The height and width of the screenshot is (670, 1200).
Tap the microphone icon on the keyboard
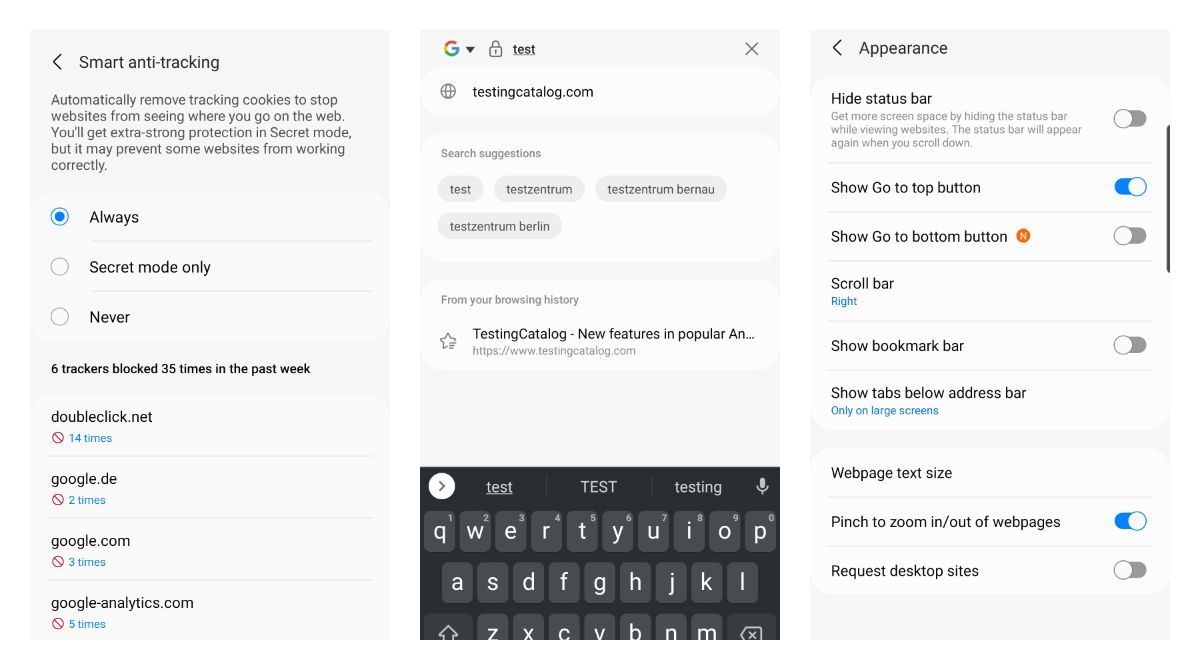764,487
